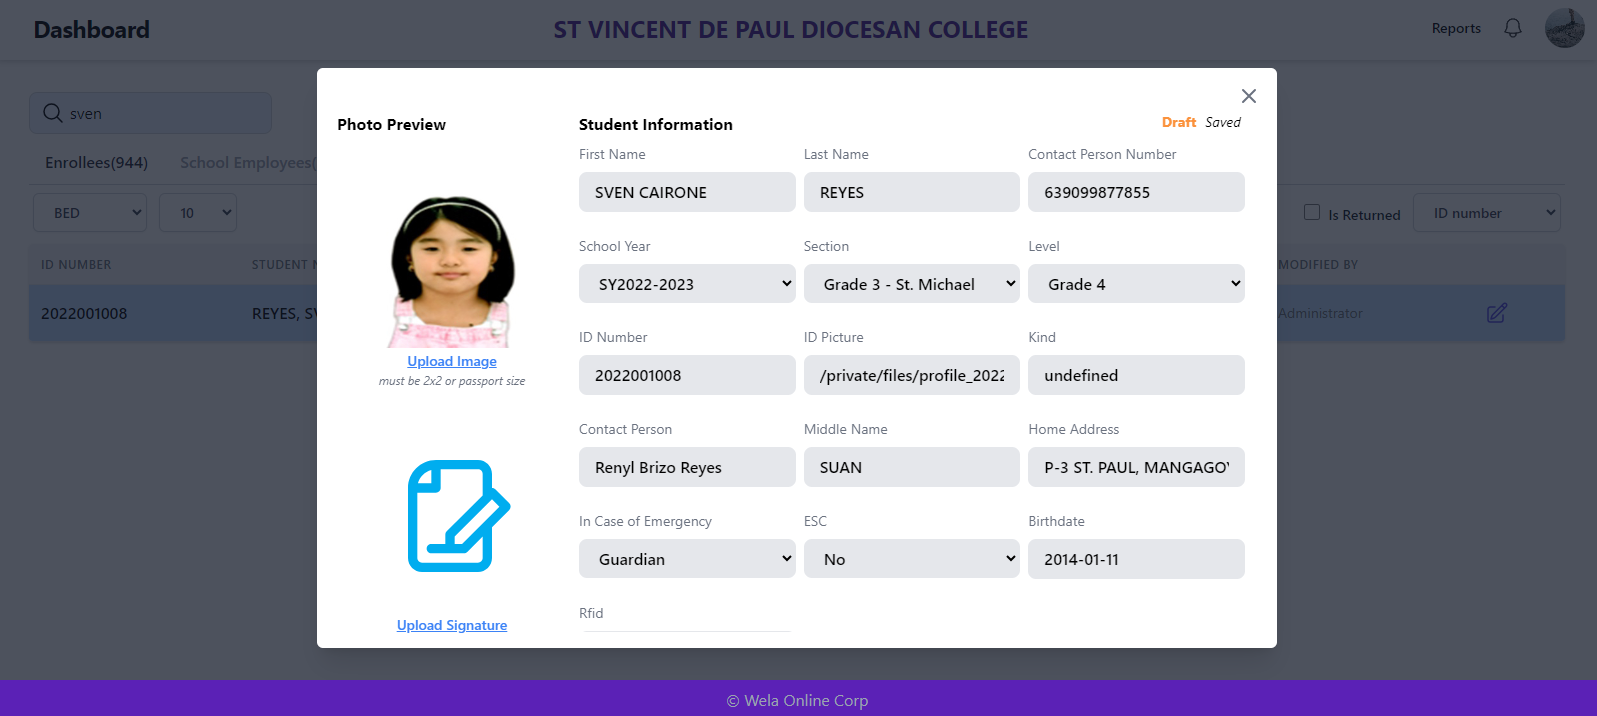The height and width of the screenshot is (716, 1597).
Task: Click the Draft status label
Action: coord(1179,122)
